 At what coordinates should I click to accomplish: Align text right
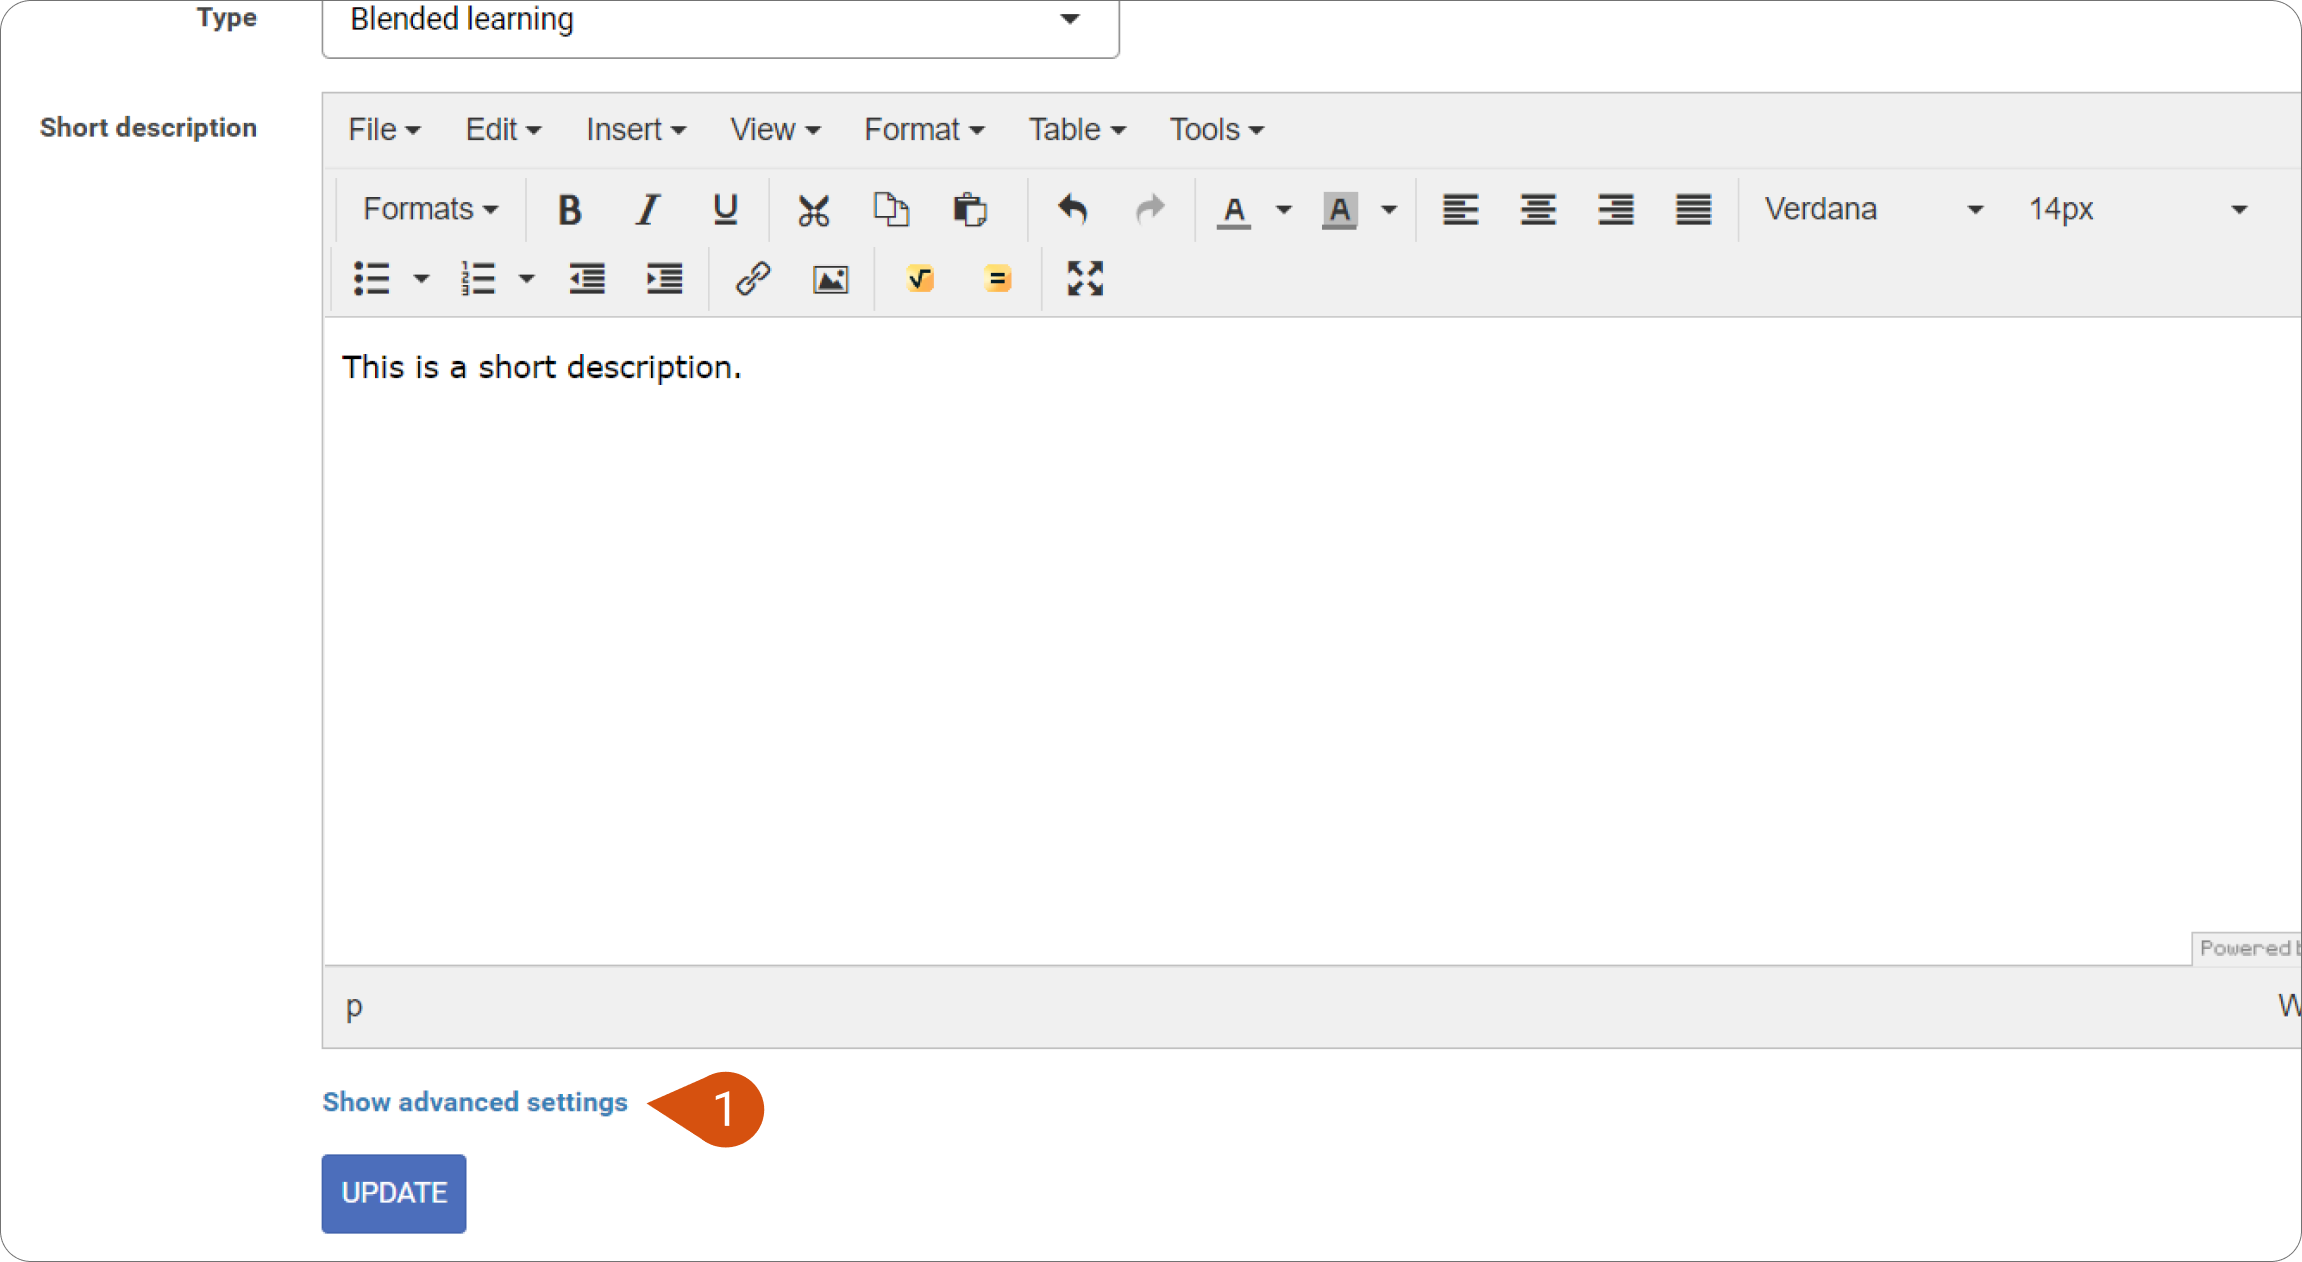1616,210
